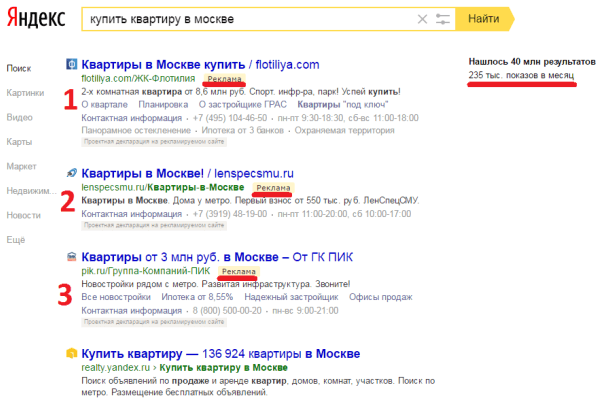Click the Реклама label on ПИК ad

(239, 271)
